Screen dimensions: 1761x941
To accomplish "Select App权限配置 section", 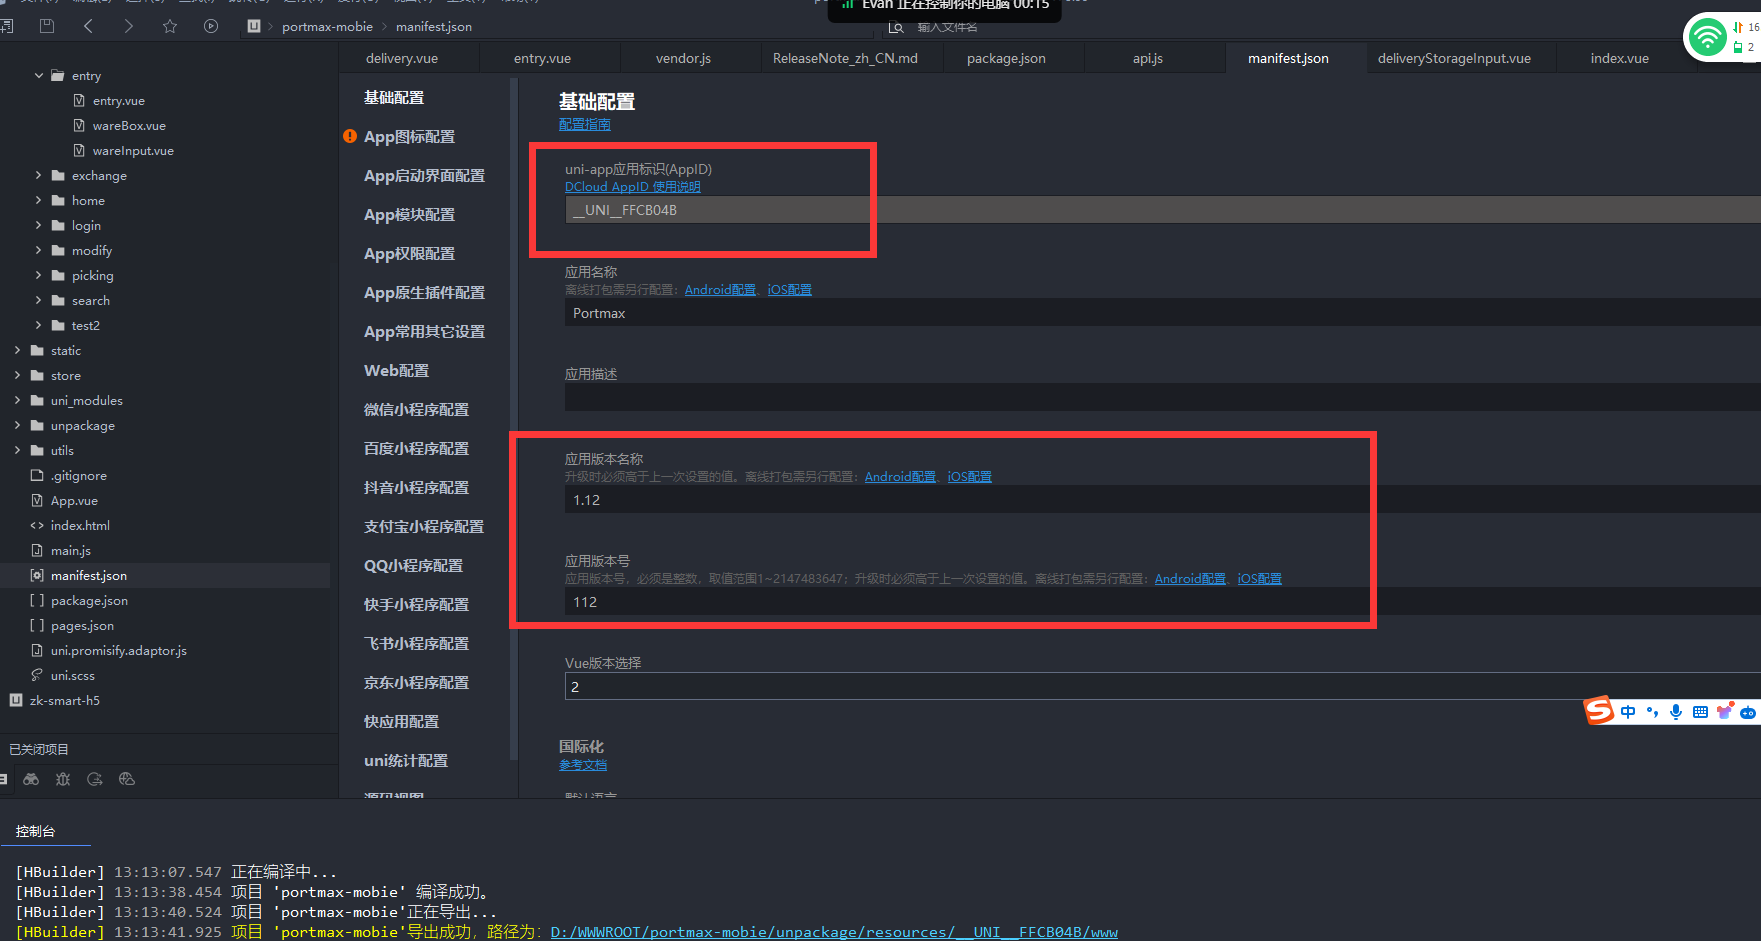I will pyautogui.click(x=409, y=253).
